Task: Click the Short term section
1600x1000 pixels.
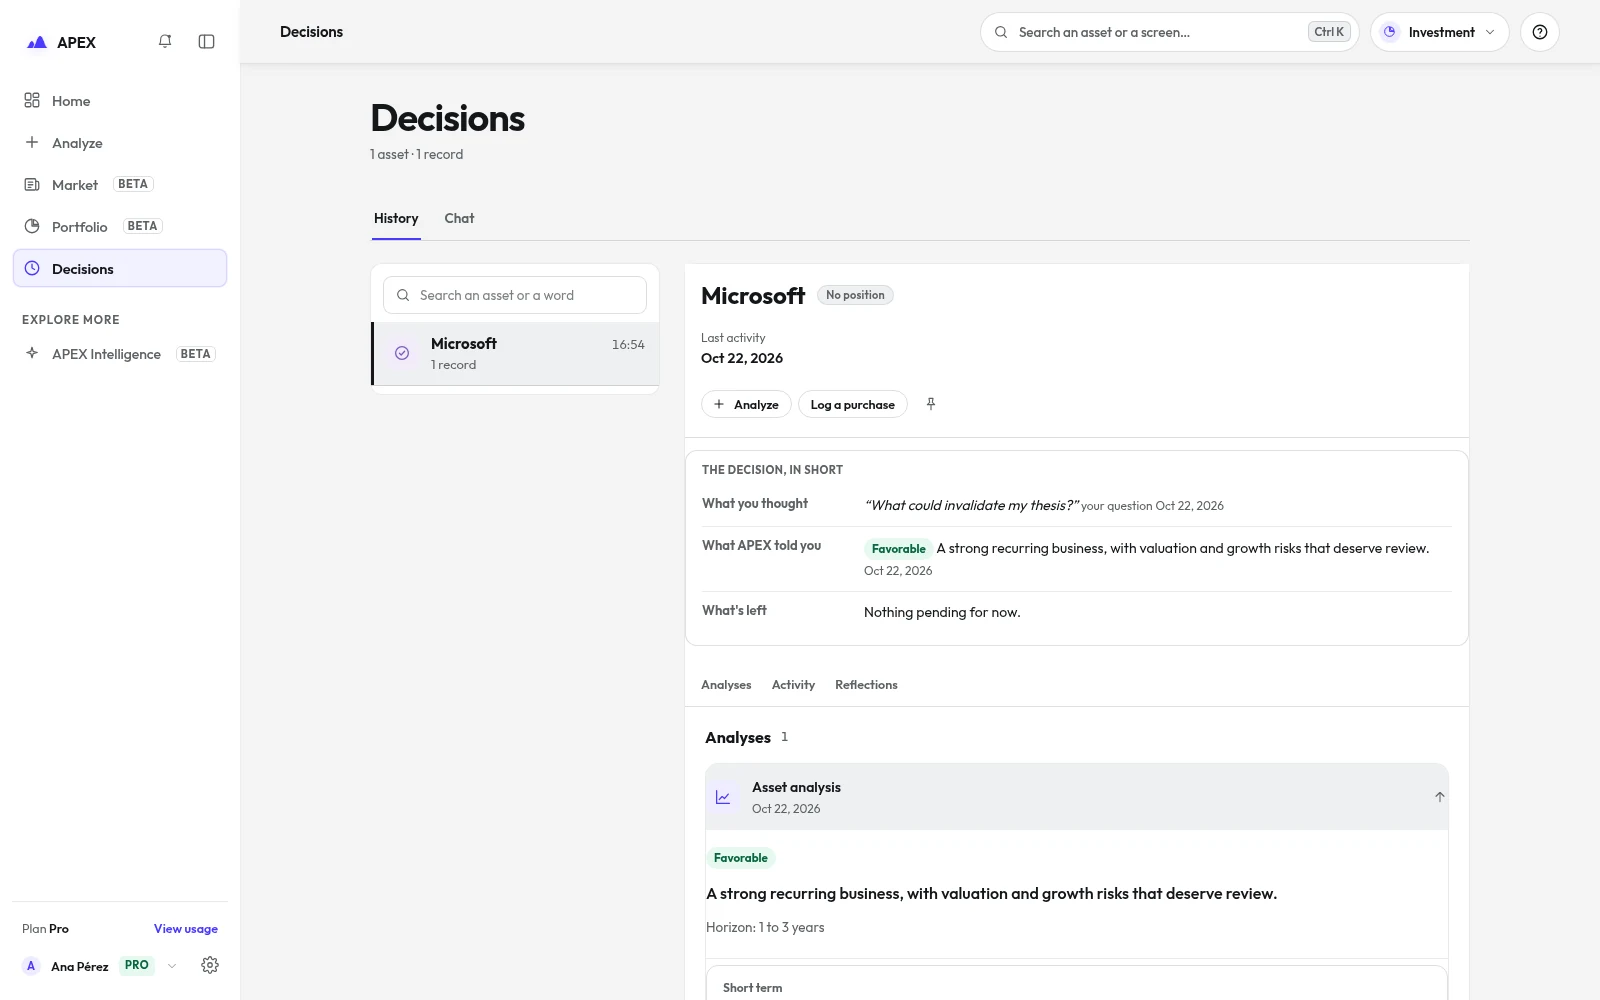Action: coord(1077,983)
